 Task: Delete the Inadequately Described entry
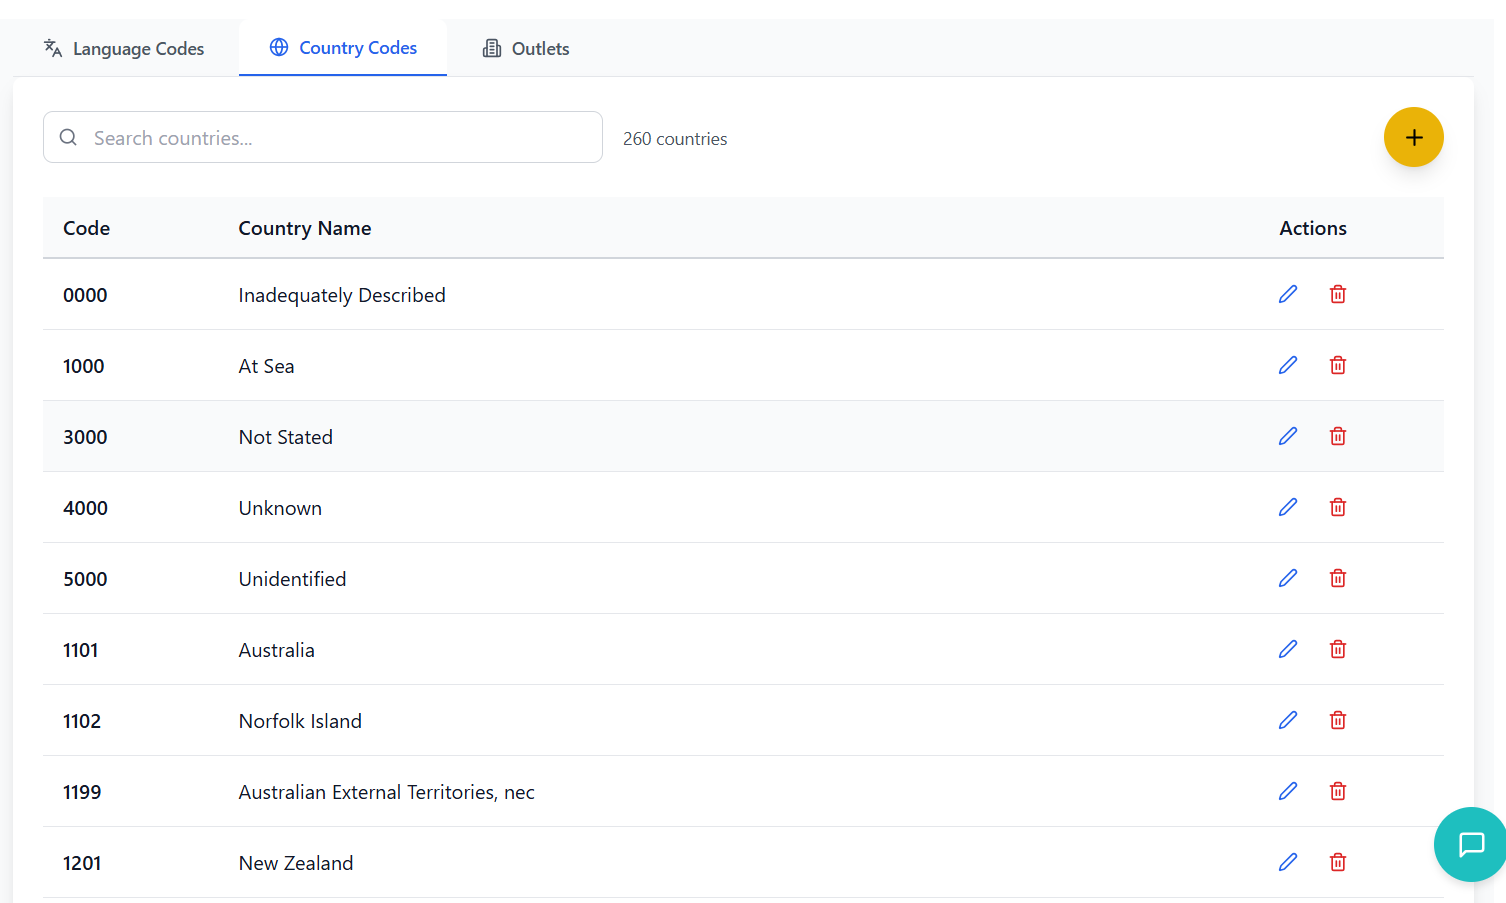click(x=1337, y=294)
